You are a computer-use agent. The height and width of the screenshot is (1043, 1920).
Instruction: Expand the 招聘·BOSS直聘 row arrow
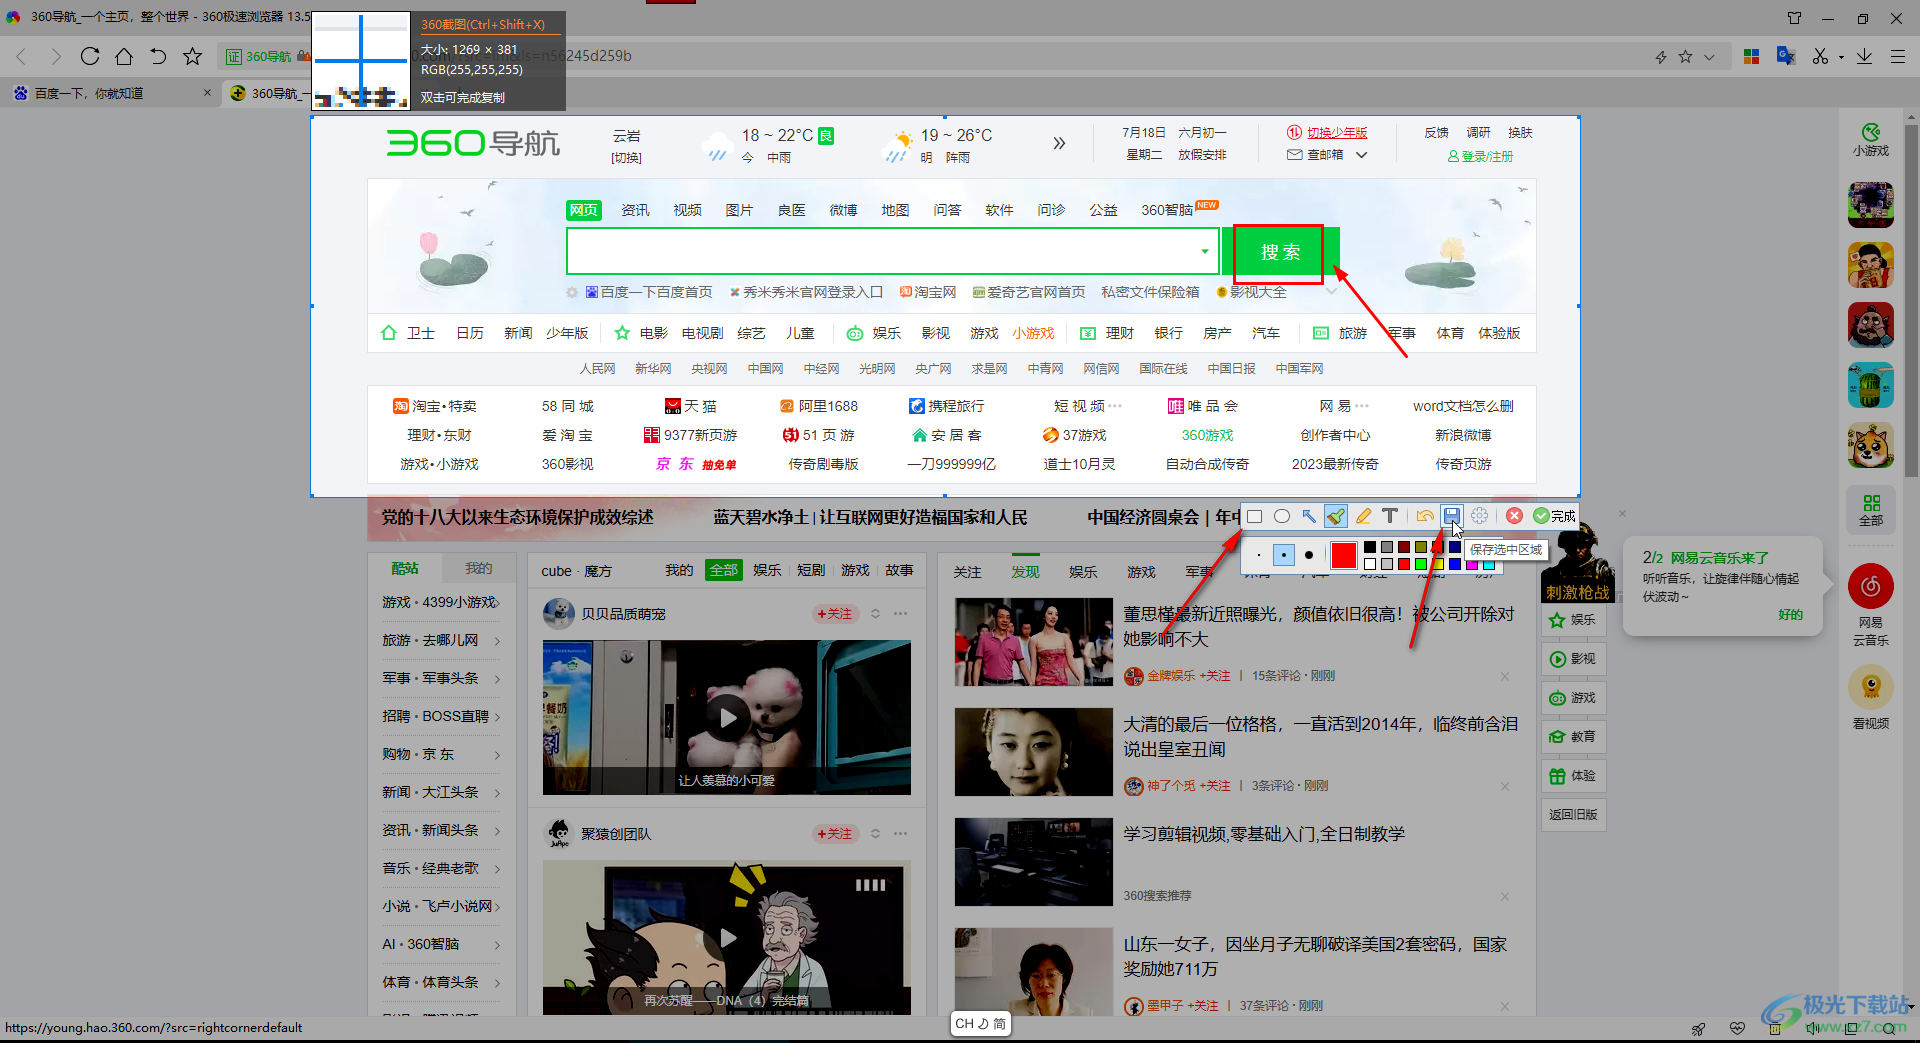tap(497, 716)
